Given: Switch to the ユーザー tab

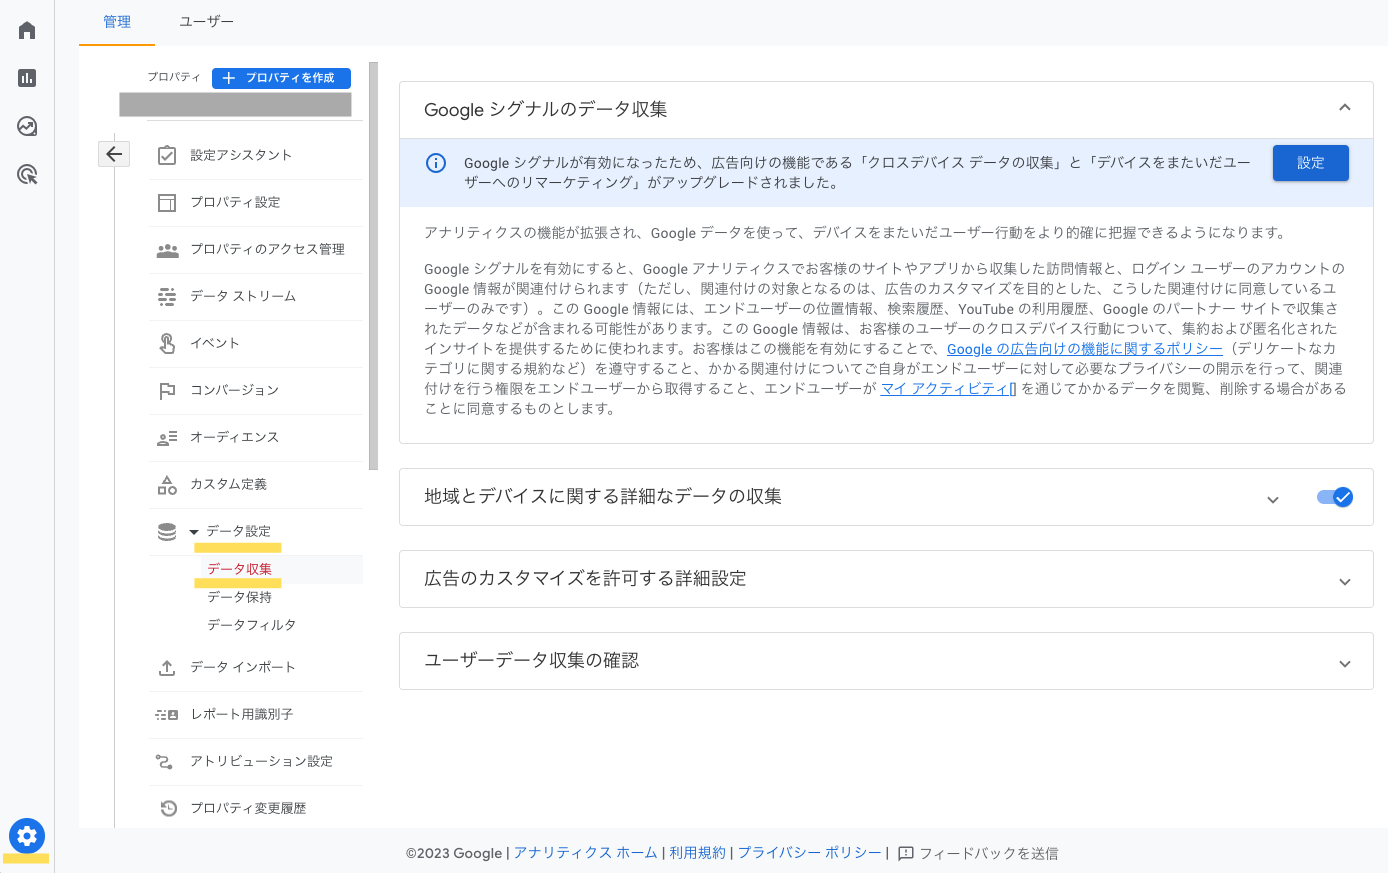Looking at the screenshot, I should tap(206, 22).
